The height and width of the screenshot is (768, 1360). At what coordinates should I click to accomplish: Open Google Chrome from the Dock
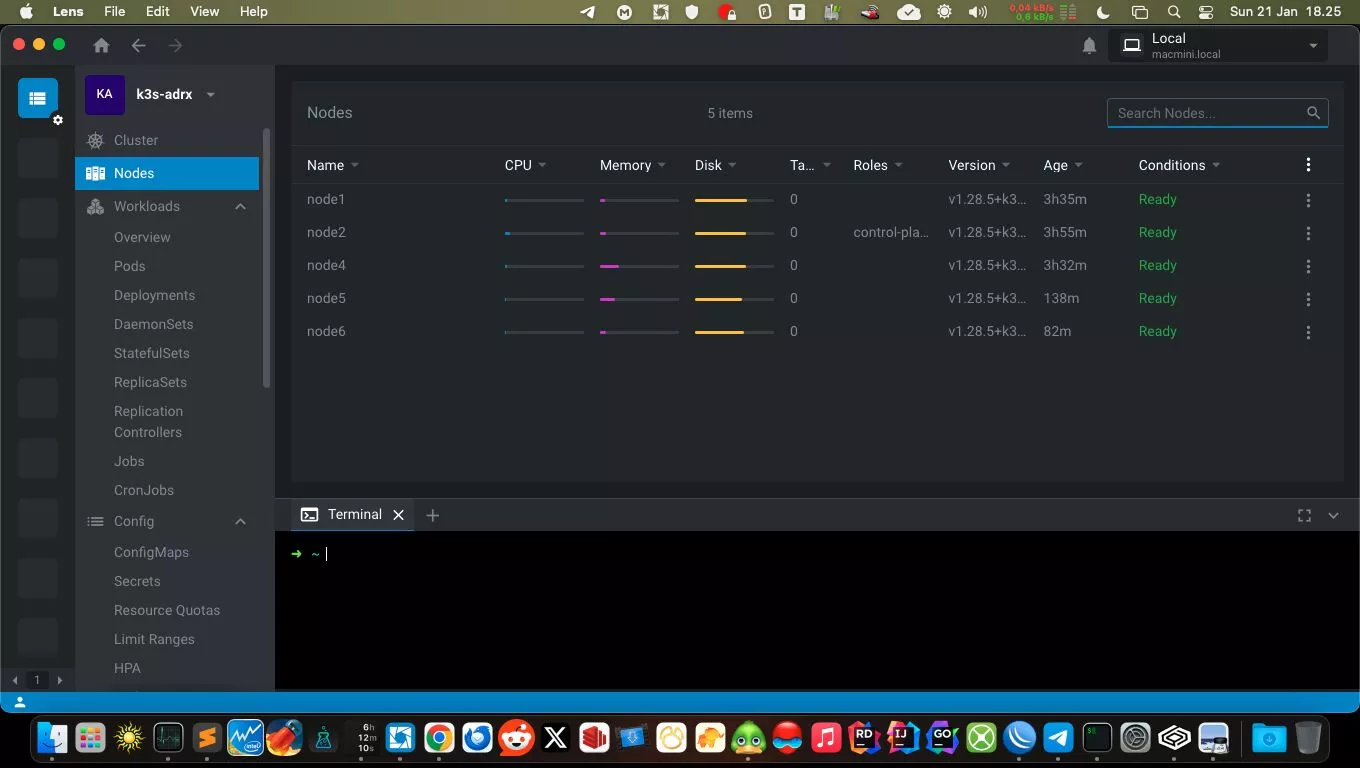click(439, 738)
